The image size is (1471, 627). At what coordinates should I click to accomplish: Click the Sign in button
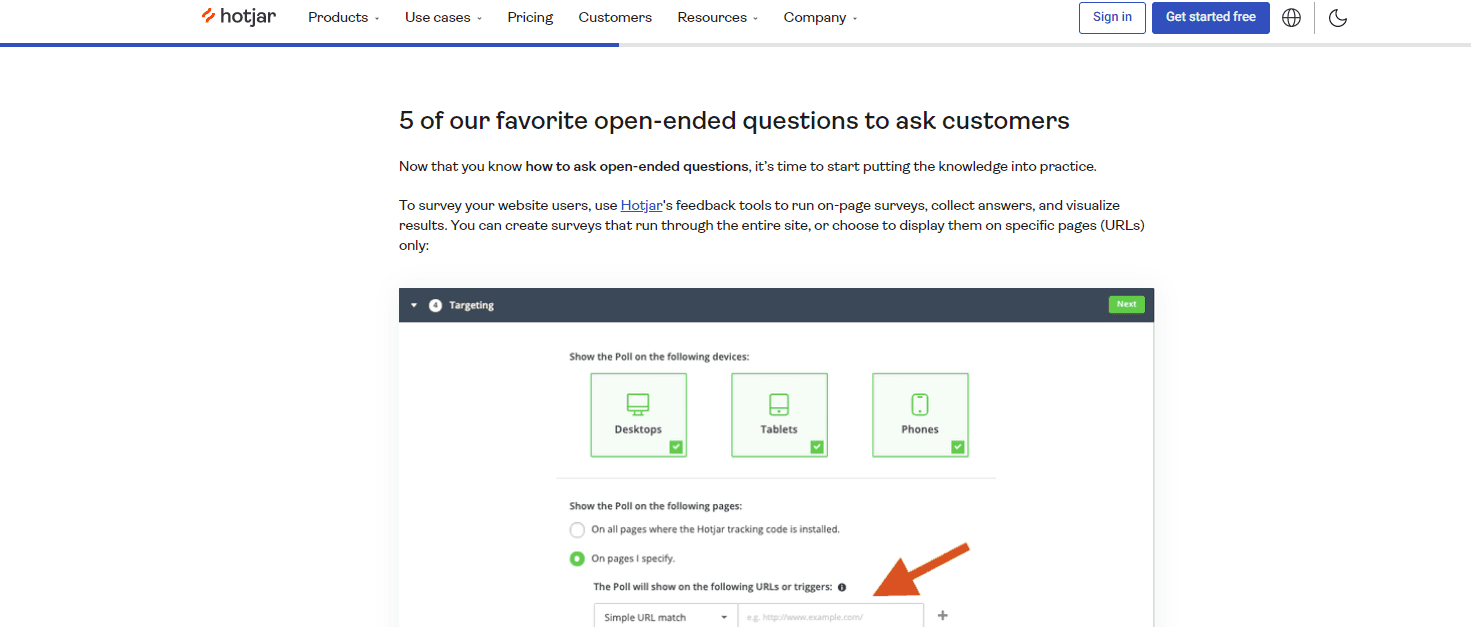coord(1112,18)
